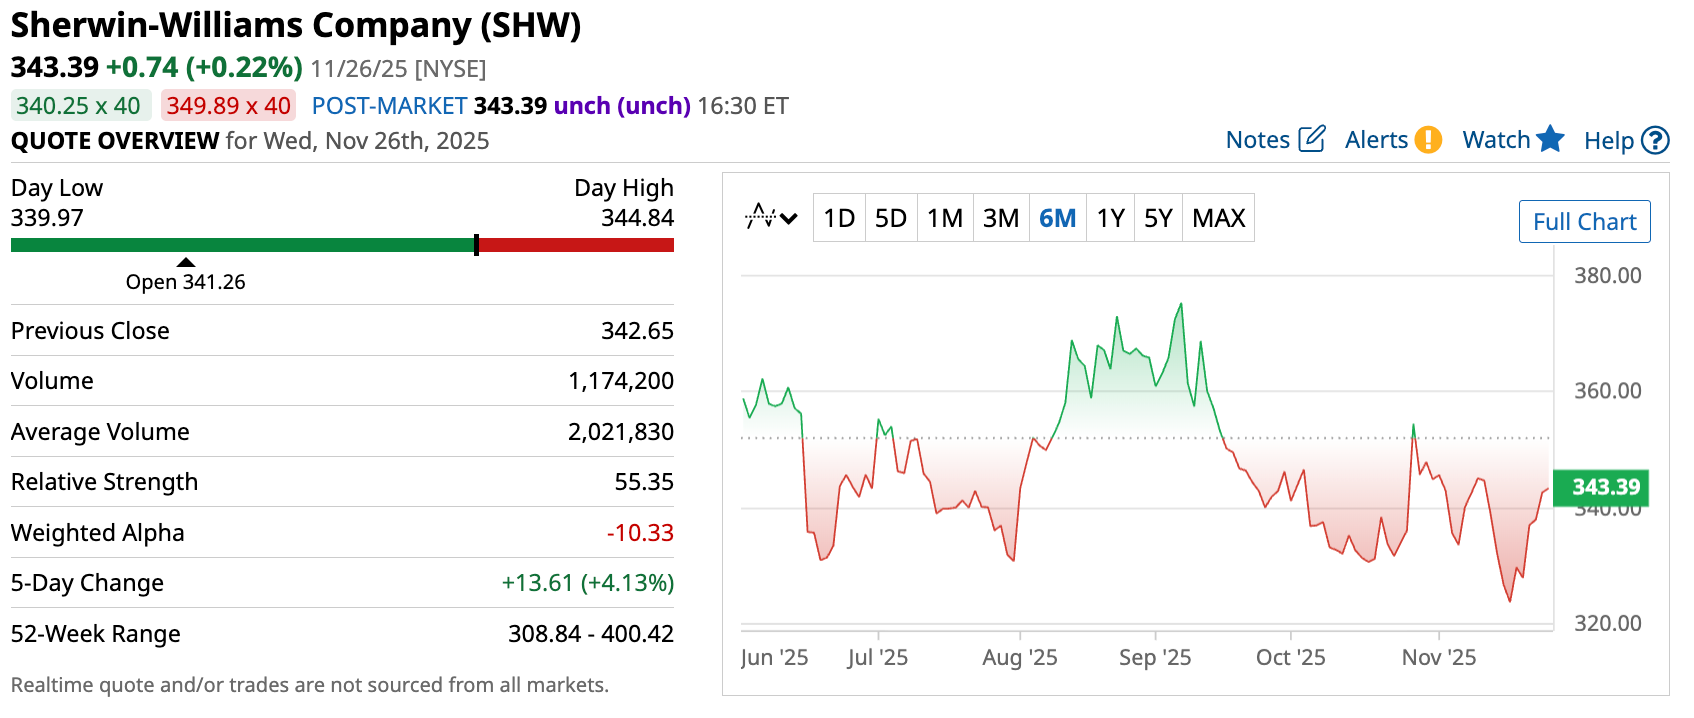Click the orange Alerts exclamation icon
Viewport: 1694px width, 718px height.
[x=1428, y=139]
